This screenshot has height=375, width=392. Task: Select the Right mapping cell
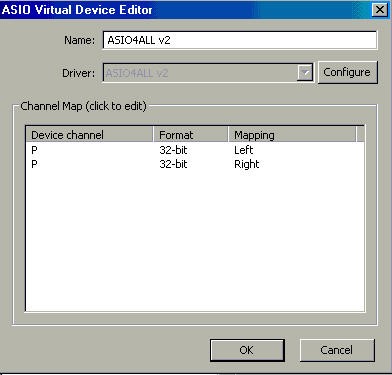247,164
